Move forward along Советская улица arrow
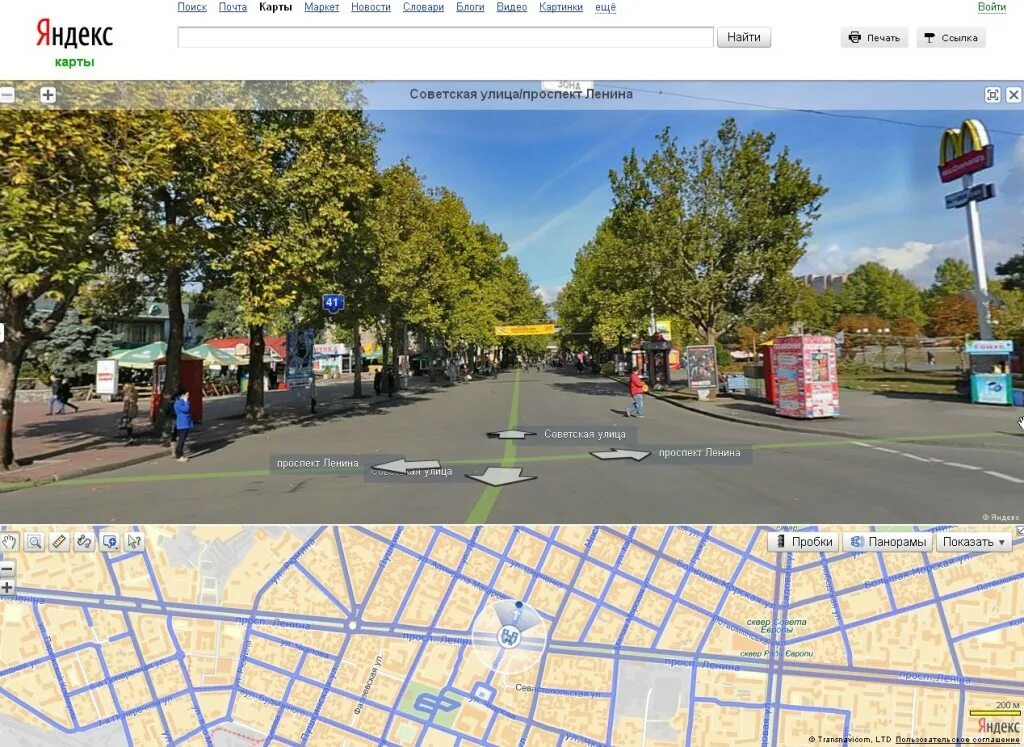This screenshot has width=1024, height=747. pos(511,434)
